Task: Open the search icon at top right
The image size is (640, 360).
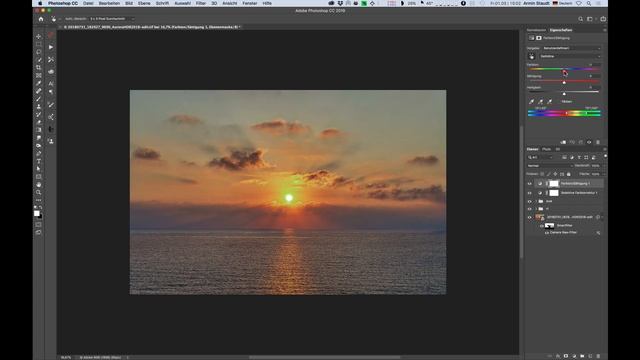Action: [580, 19]
